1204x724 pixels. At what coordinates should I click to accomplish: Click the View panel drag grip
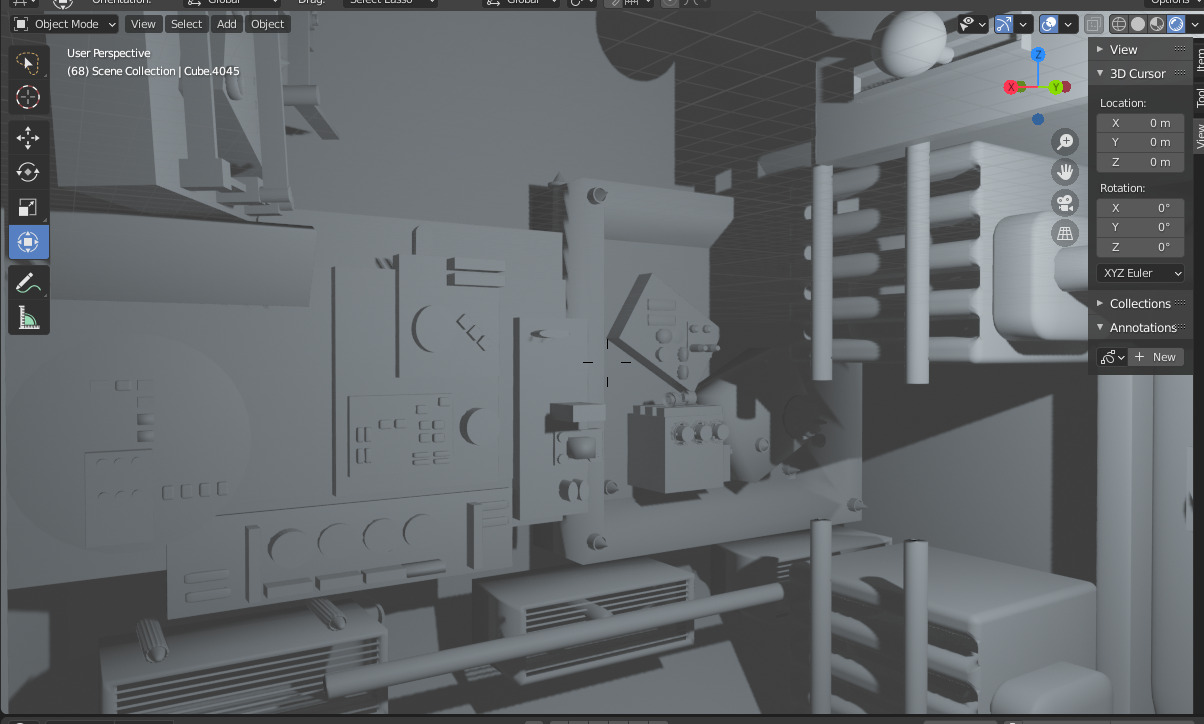point(1179,49)
